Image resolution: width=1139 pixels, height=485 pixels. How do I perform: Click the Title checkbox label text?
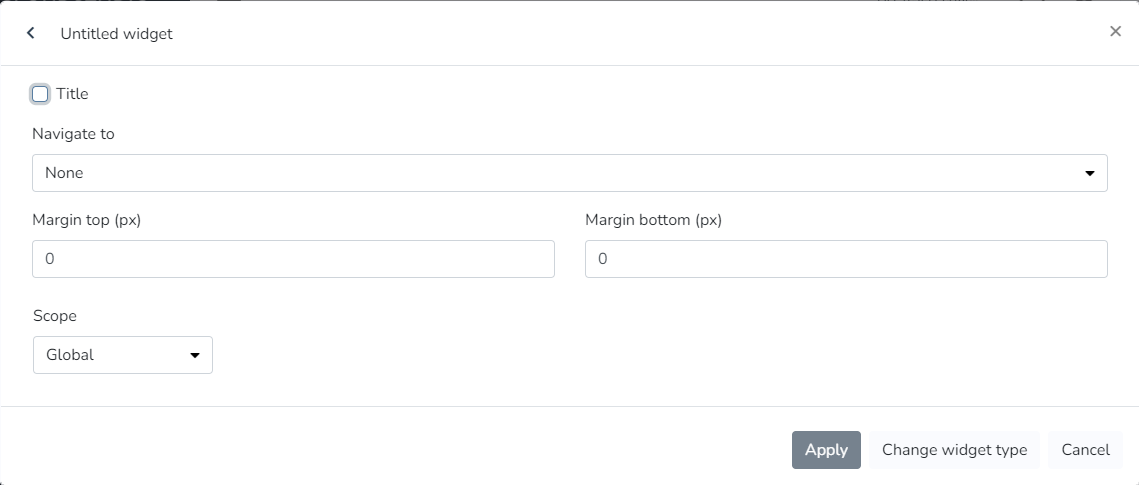pos(72,94)
